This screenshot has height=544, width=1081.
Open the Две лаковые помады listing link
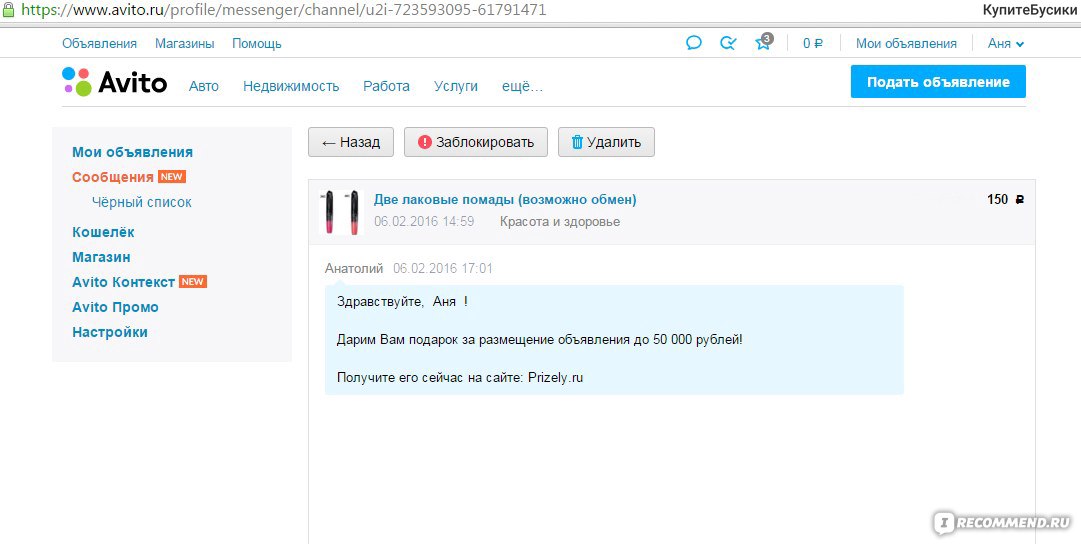tap(505, 199)
